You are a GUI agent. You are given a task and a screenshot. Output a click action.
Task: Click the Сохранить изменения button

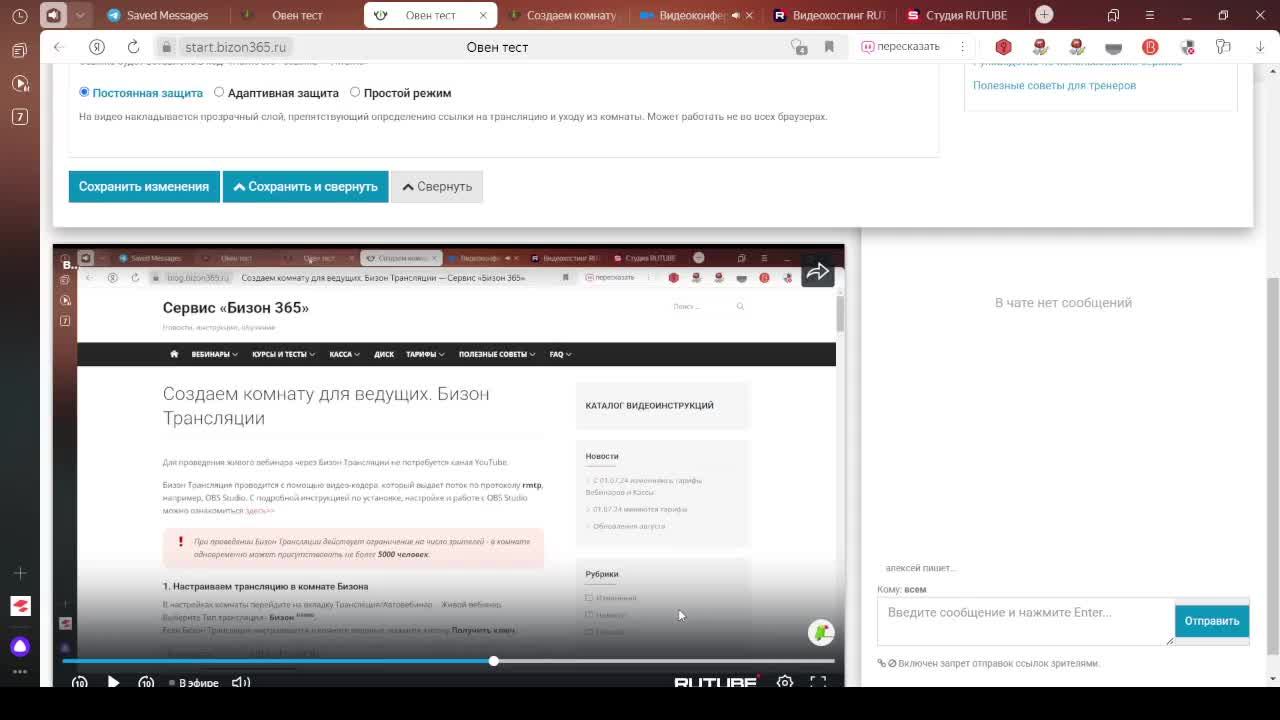tap(144, 187)
